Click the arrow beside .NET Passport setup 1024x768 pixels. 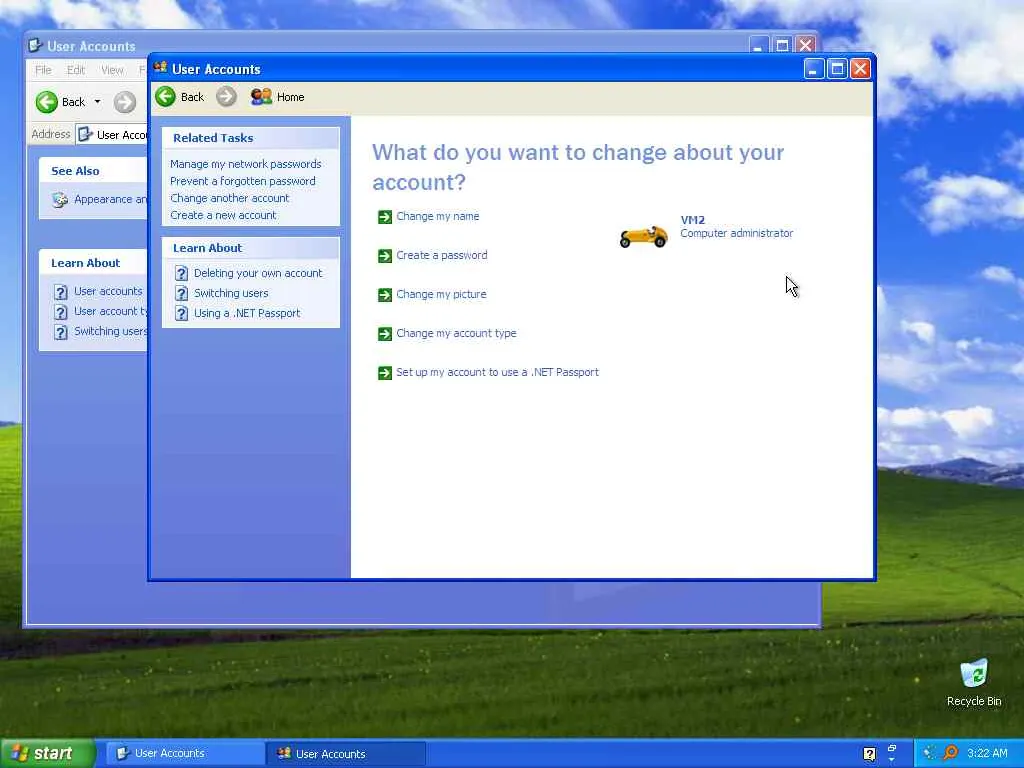pyautogui.click(x=385, y=373)
